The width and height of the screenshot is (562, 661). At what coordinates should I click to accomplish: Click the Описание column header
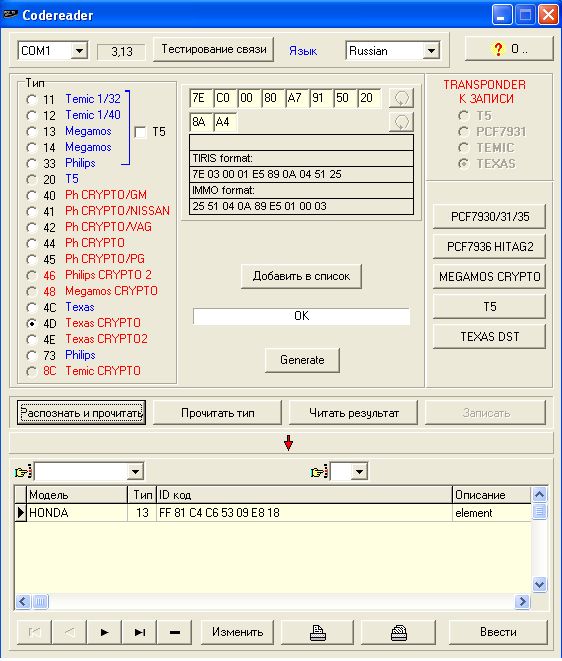[x=492, y=495]
